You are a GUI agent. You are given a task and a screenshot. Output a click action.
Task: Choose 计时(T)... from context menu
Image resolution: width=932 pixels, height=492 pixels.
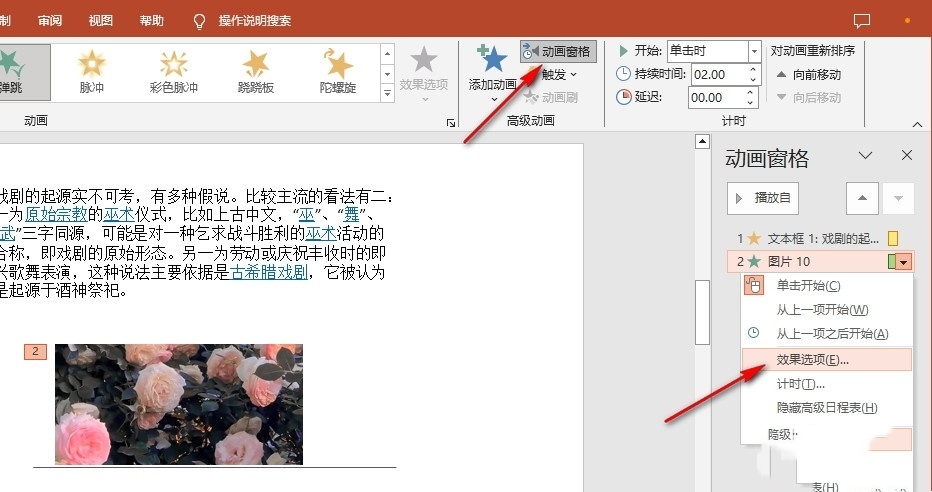click(x=800, y=383)
